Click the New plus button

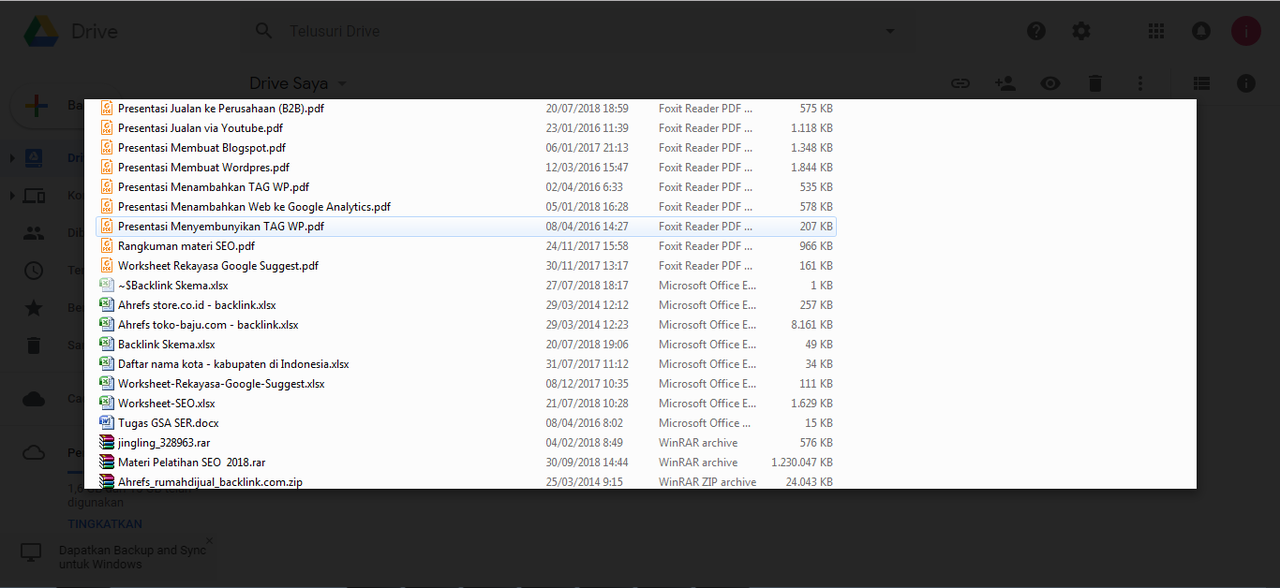click(37, 105)
